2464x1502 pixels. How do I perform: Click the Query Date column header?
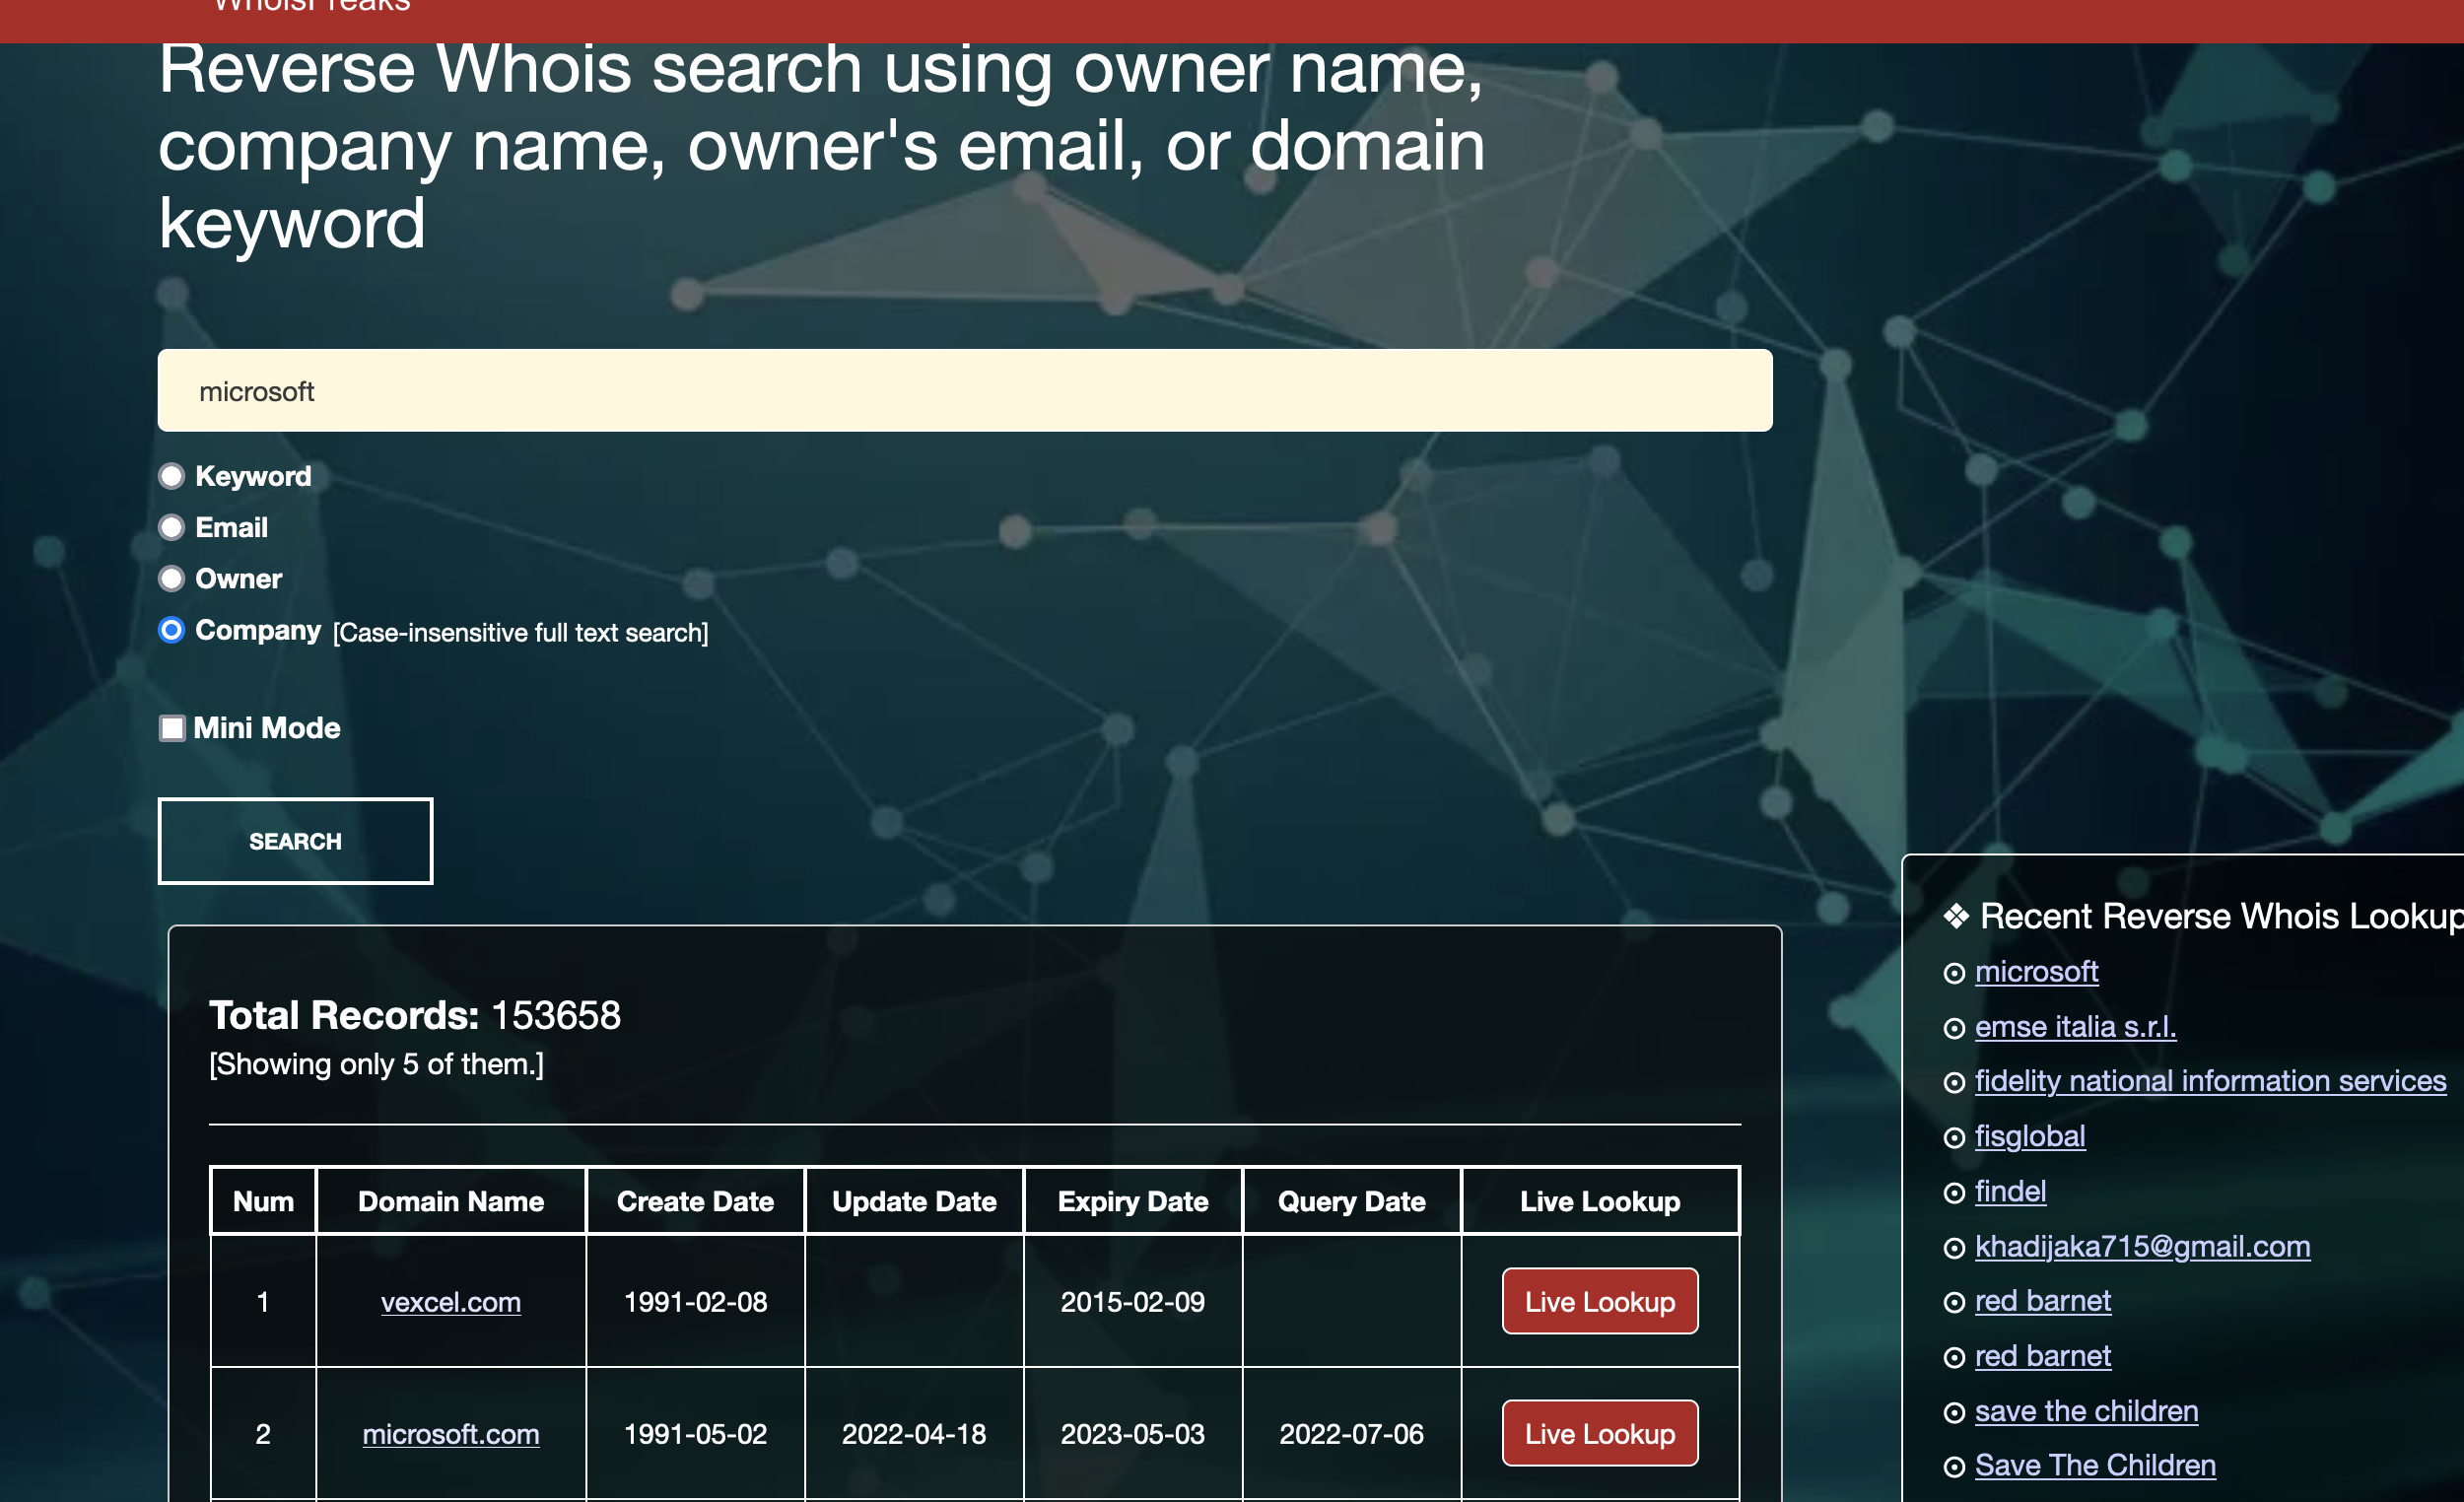(1352, 1201)
